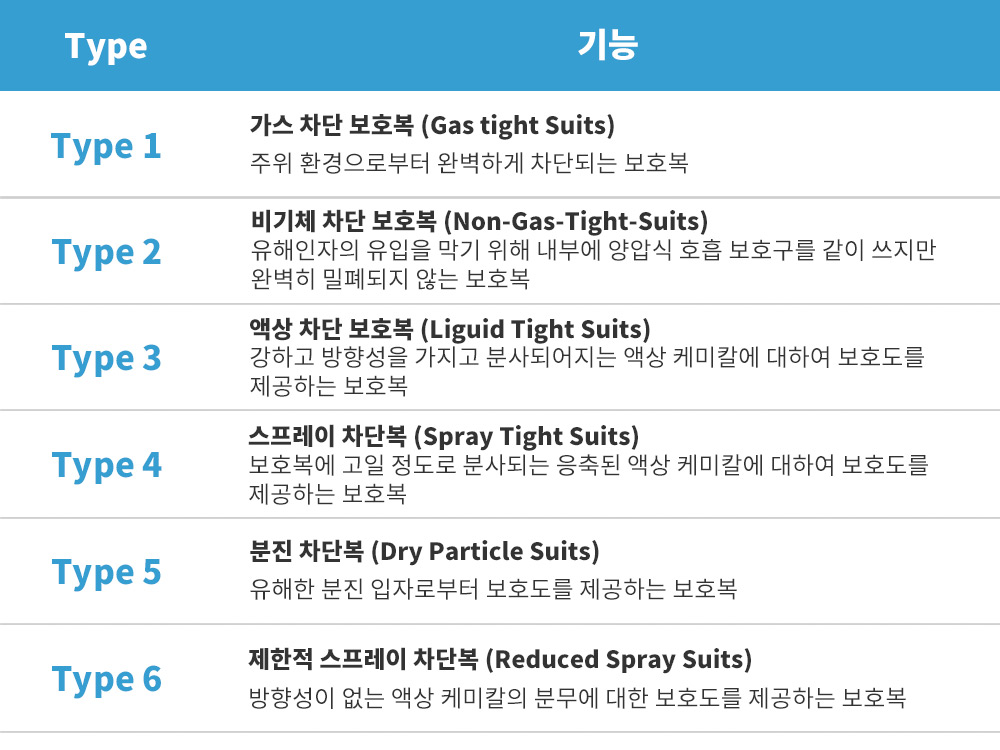
Task: Click the Non-Gas-Tight-Suits heading
Action: [x=479, y=221]
